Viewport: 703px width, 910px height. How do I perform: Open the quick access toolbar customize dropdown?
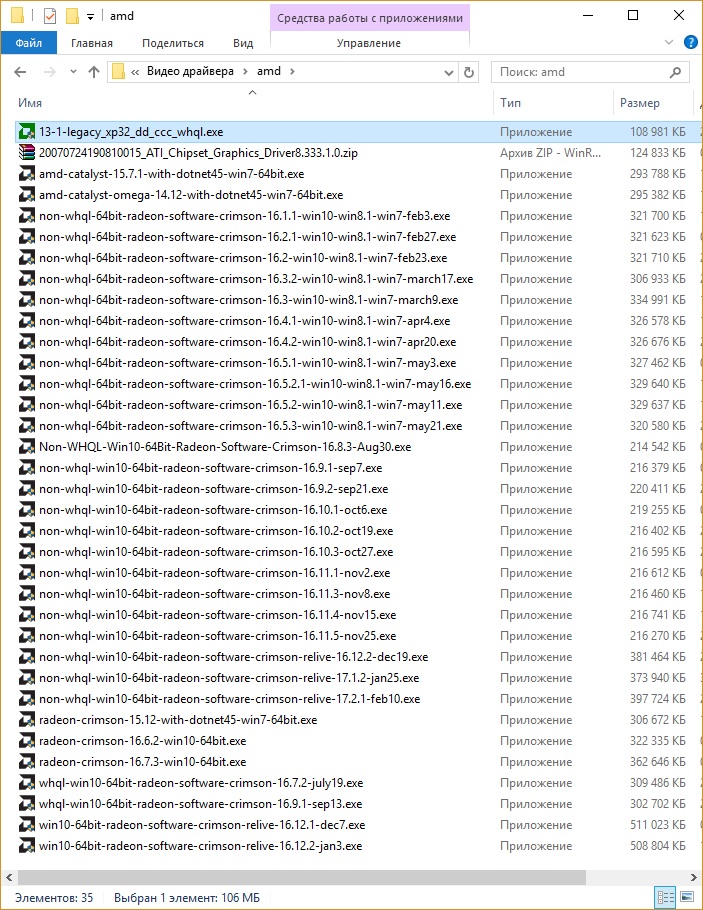(91, 16)
